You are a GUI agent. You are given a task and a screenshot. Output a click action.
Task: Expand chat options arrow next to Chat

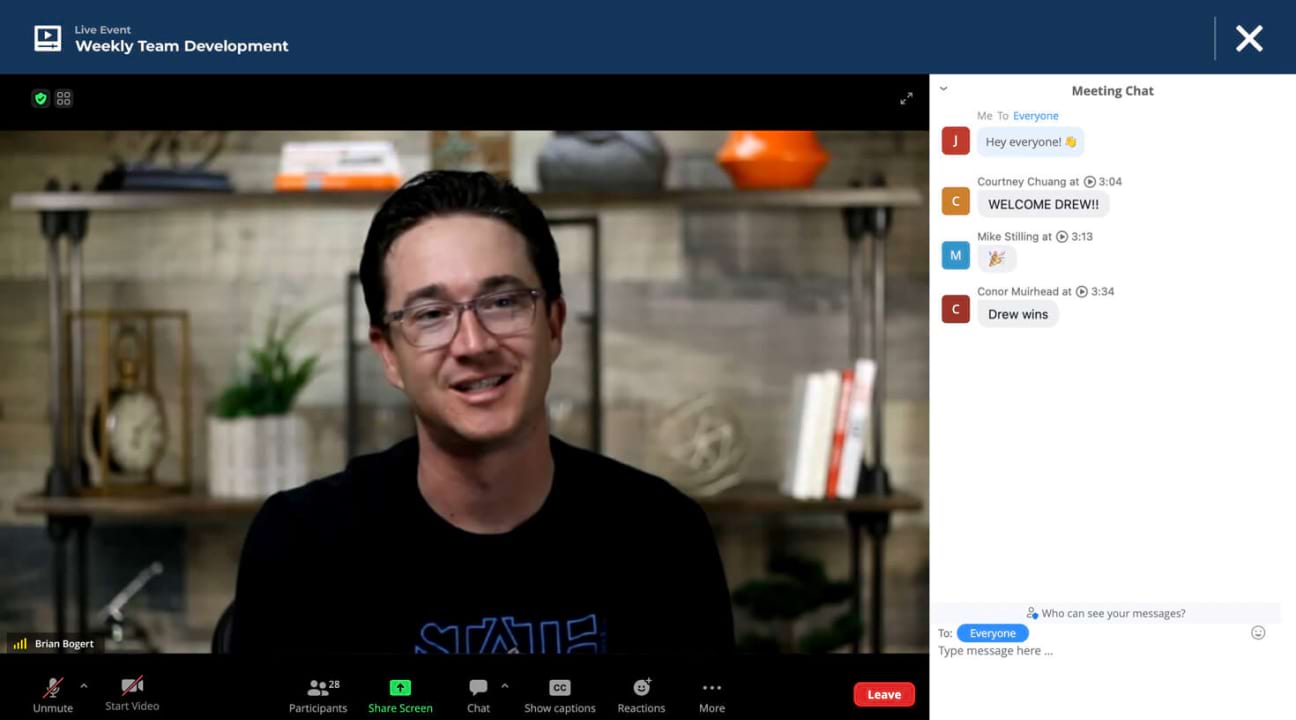tap(504, 686)
